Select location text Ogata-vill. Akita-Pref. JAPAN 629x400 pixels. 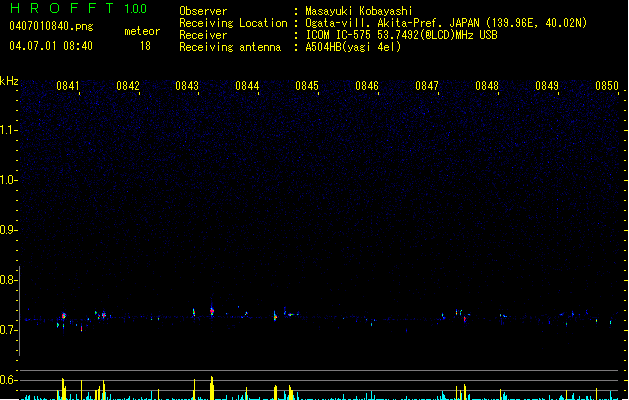click(x=392, y=23)
